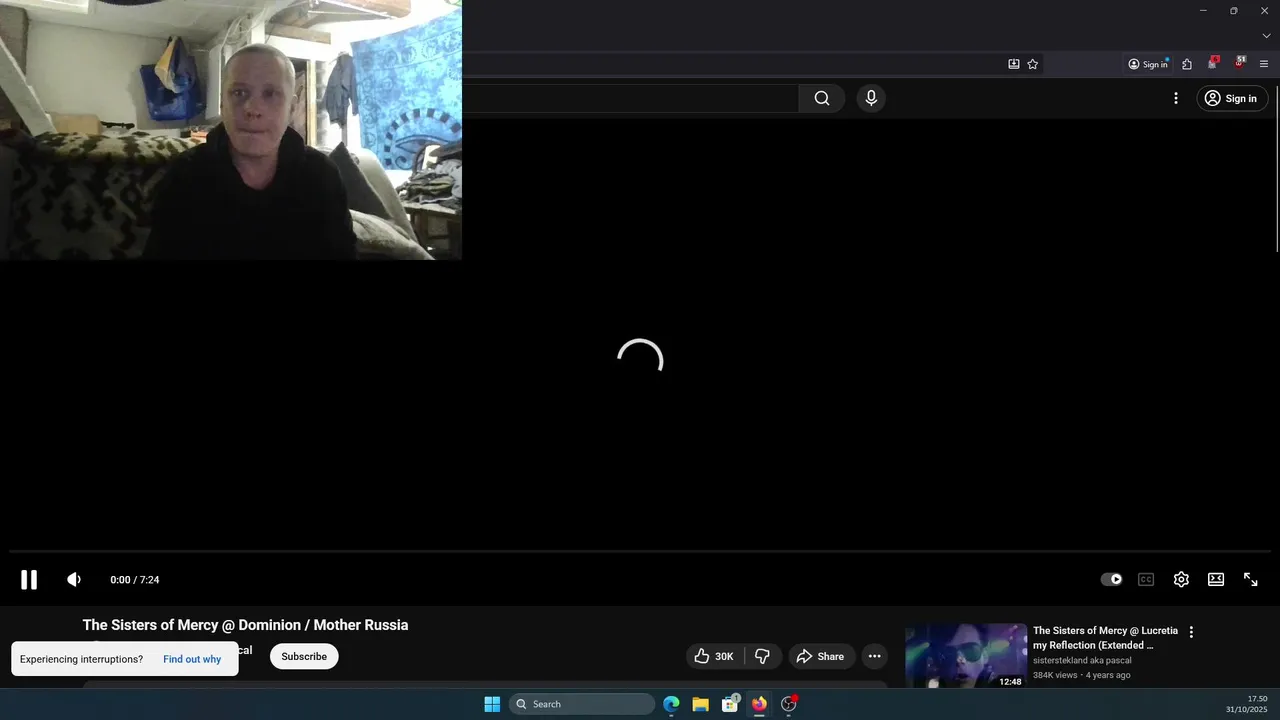The image size is (1280, 720).
Task: Open Microsoft Edge from taskbar
Action: point(671,704)
